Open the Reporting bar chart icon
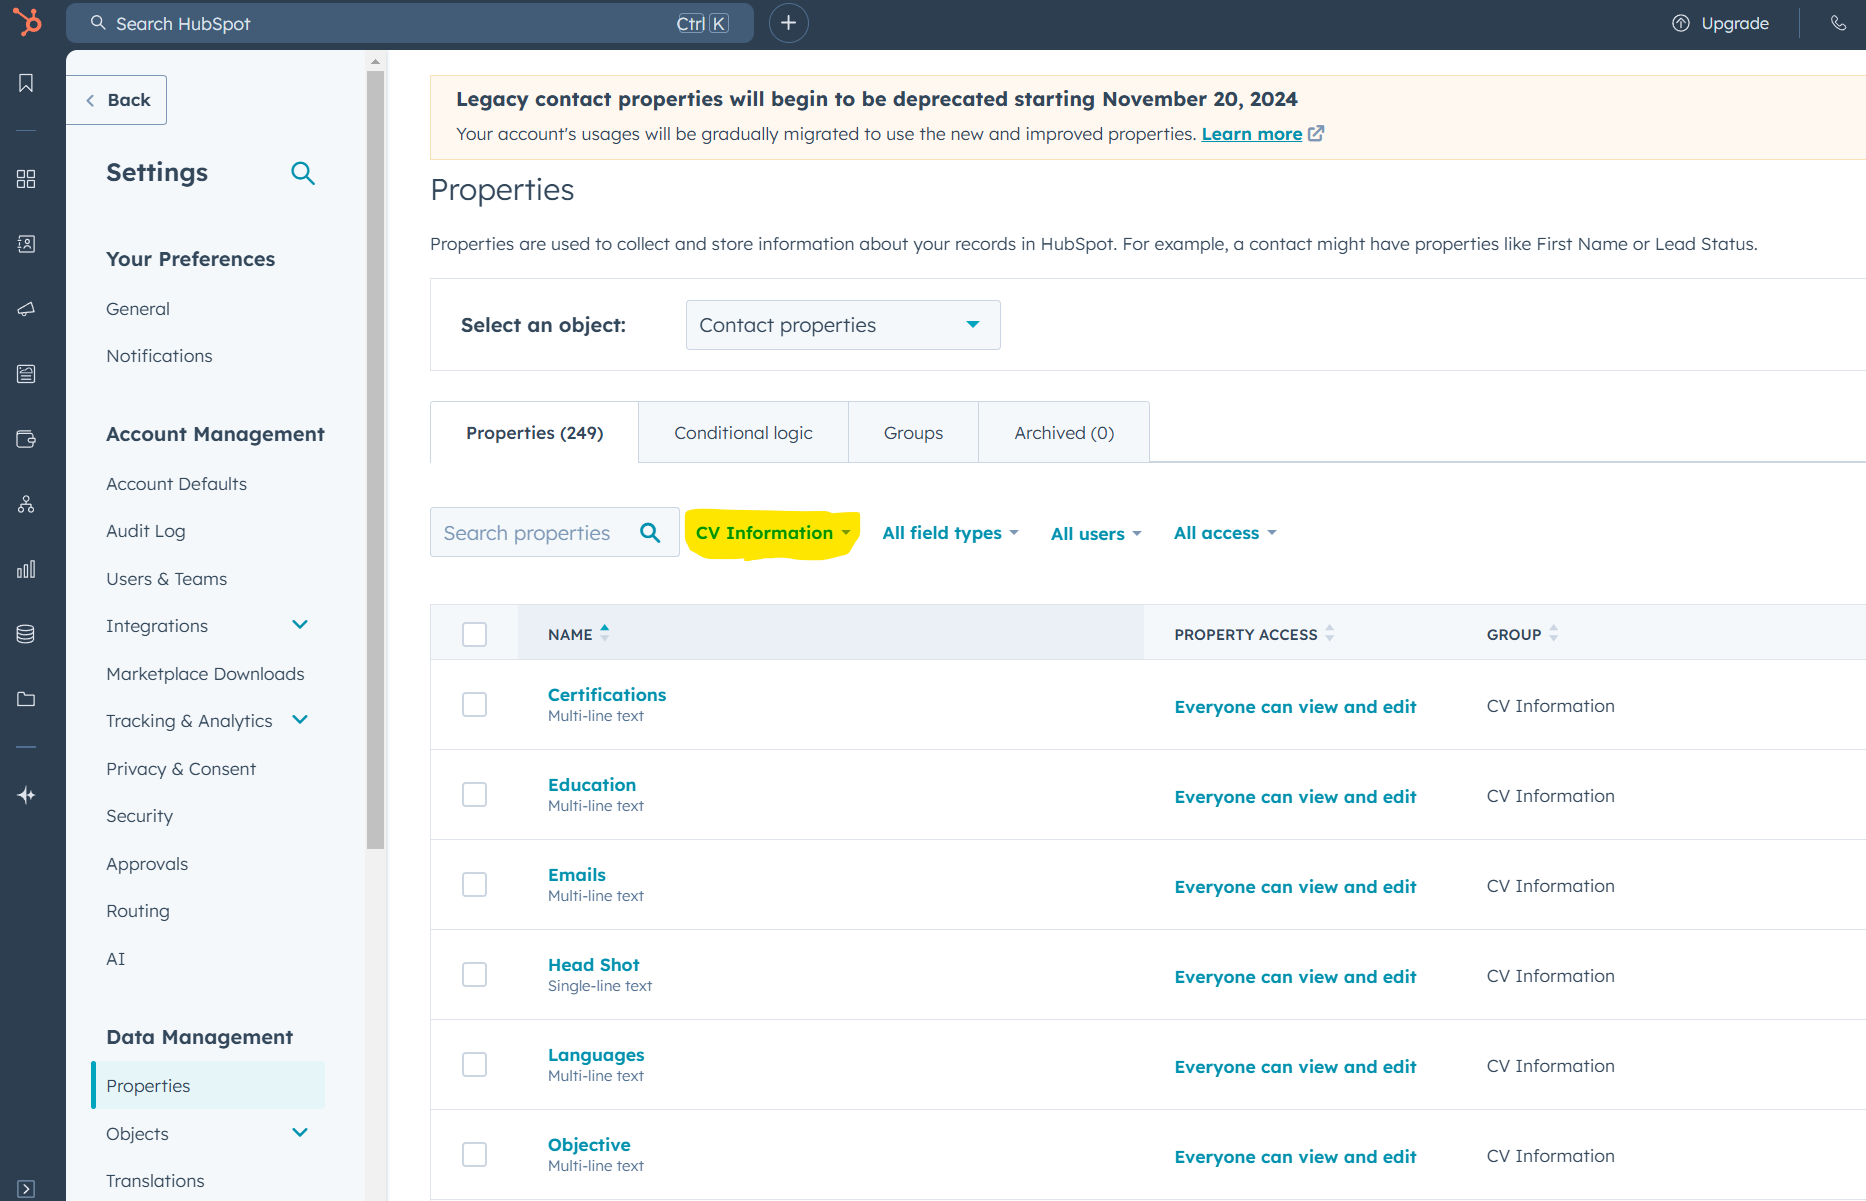Viewport: 1866px width, 1201px height. [26, 569]
